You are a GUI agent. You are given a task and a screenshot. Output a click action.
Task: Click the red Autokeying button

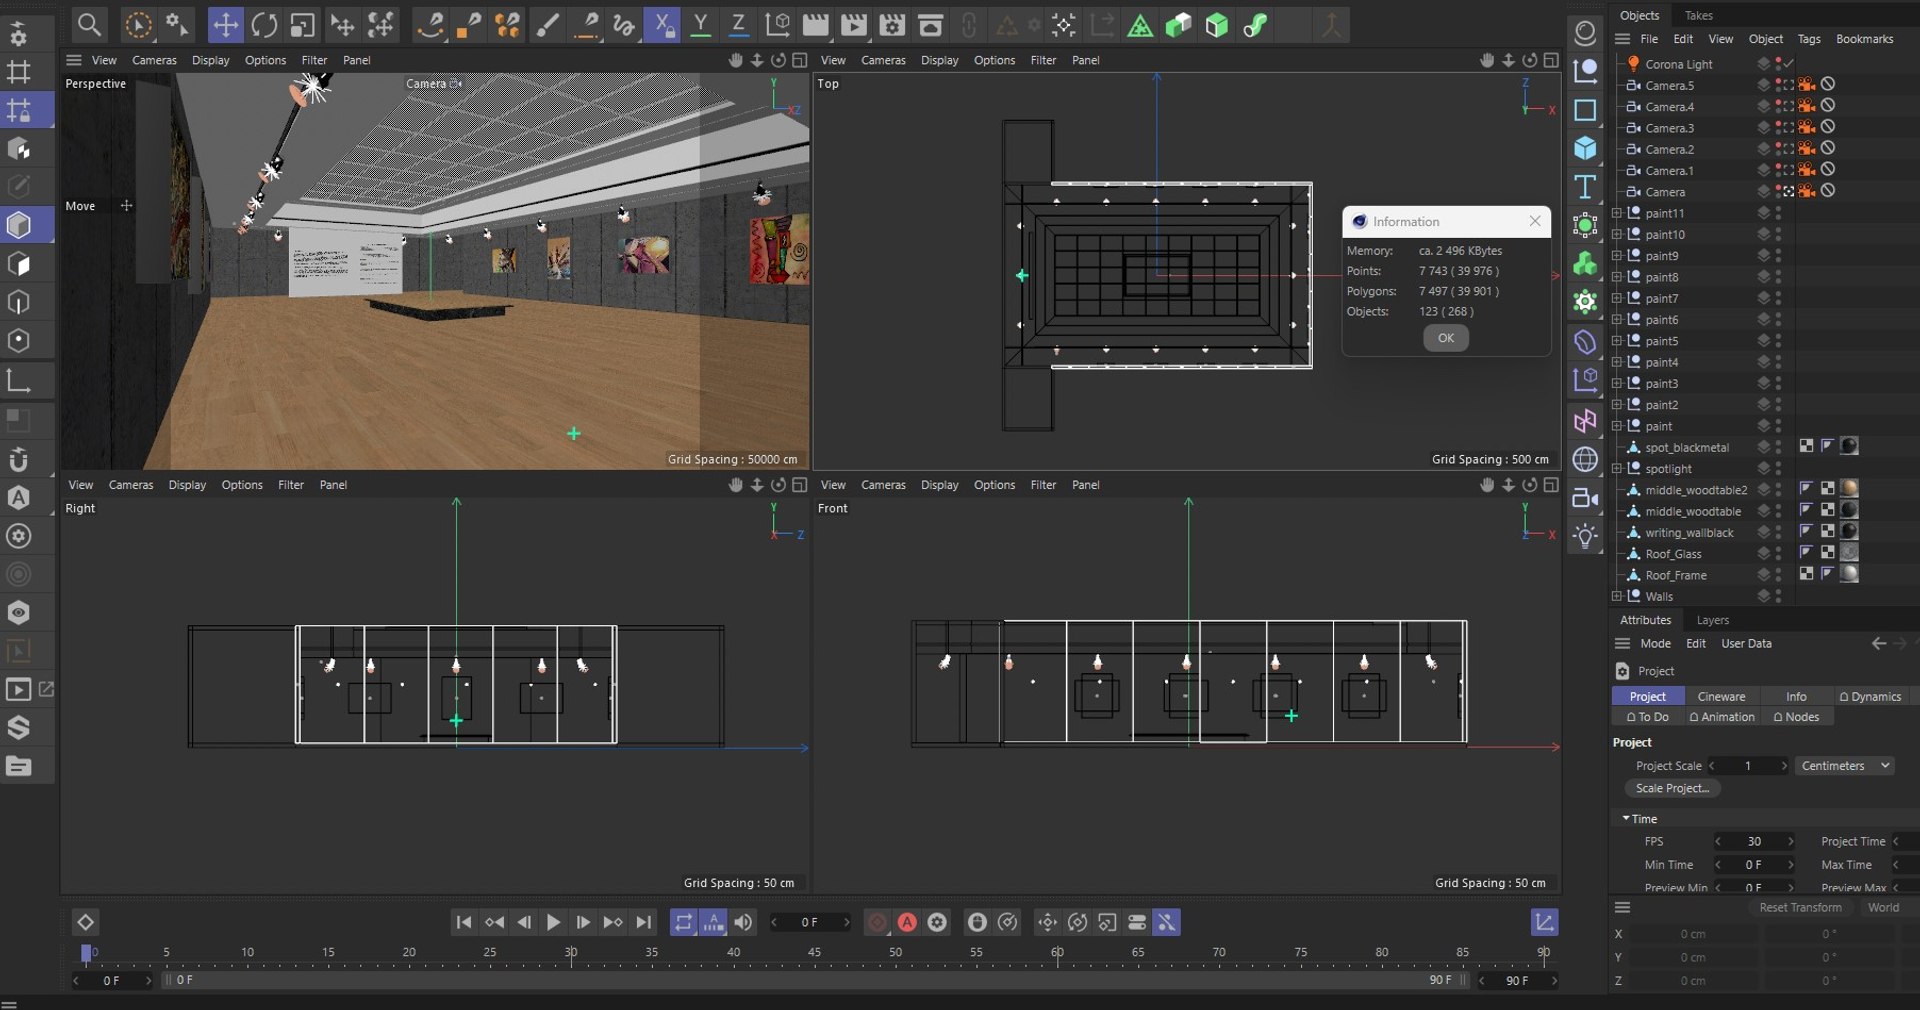click(907, 922)
